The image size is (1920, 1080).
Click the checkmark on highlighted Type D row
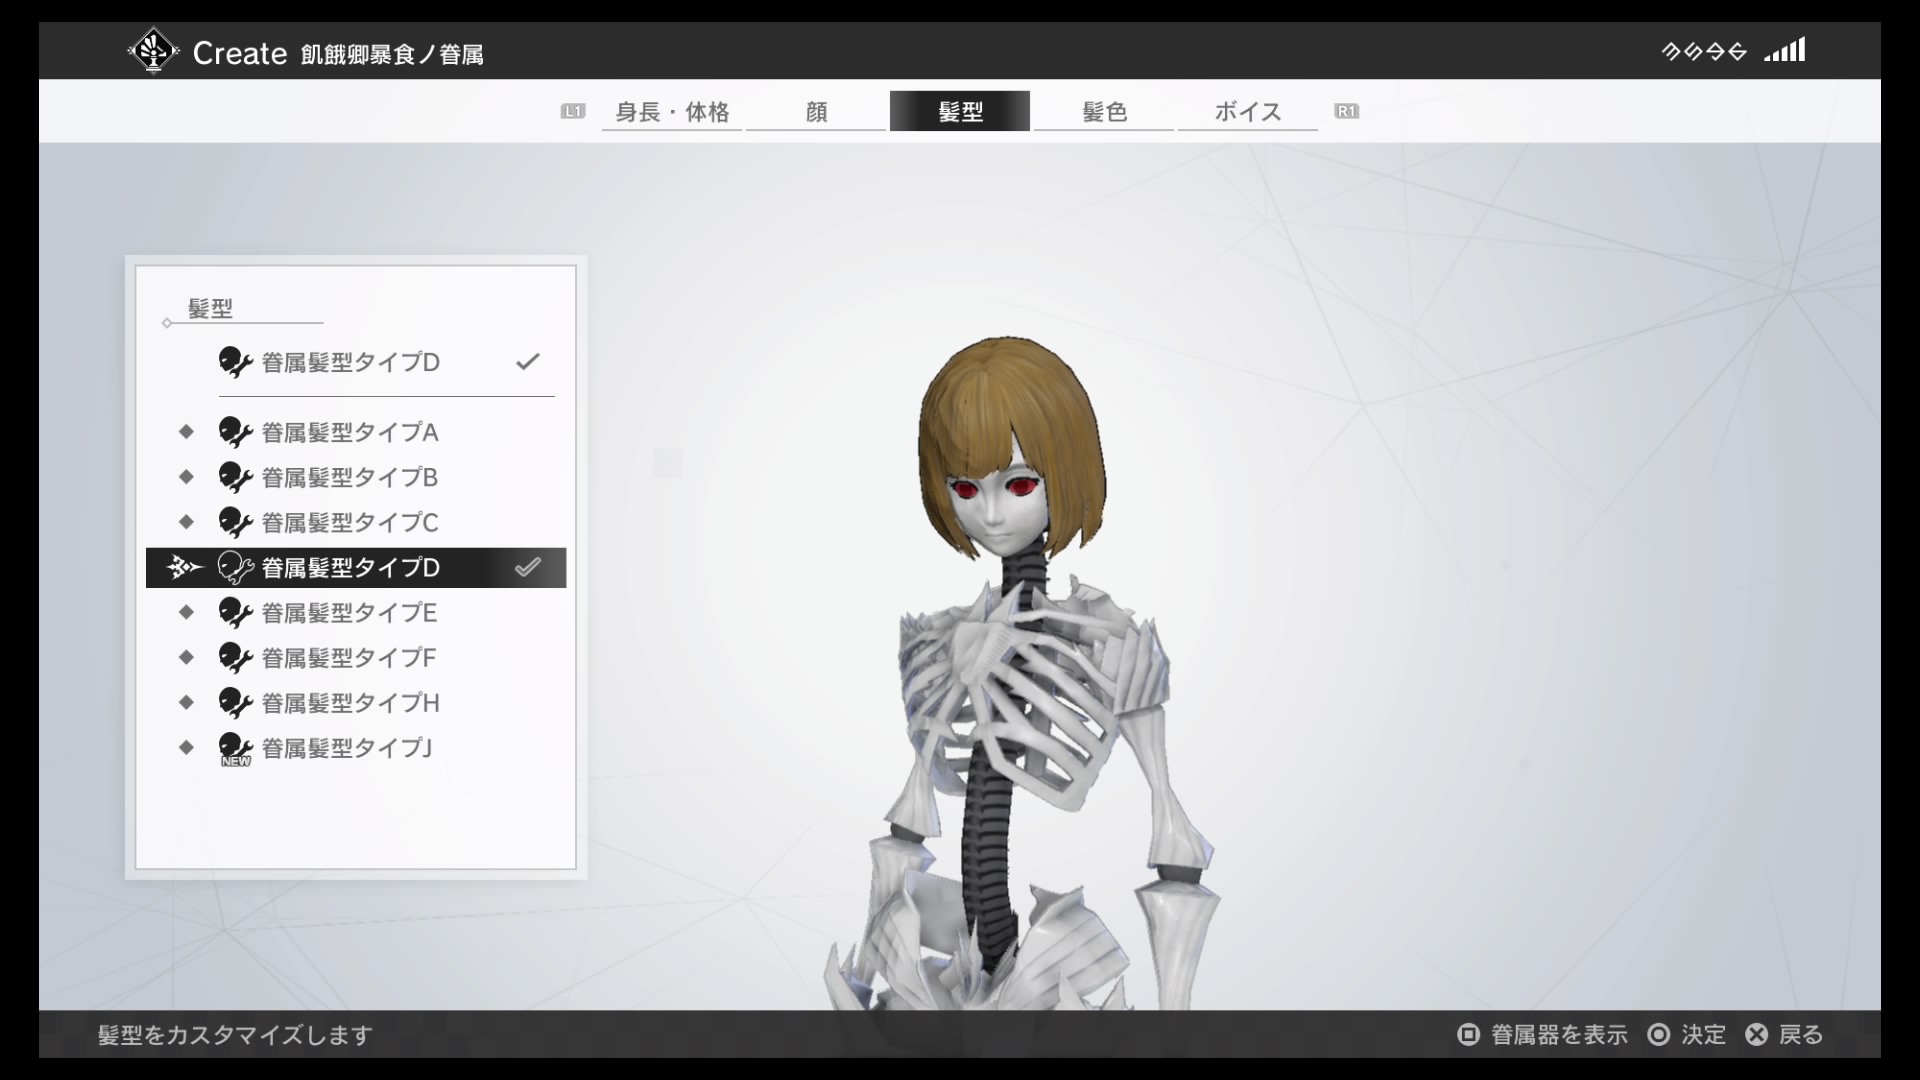[527, 567]
